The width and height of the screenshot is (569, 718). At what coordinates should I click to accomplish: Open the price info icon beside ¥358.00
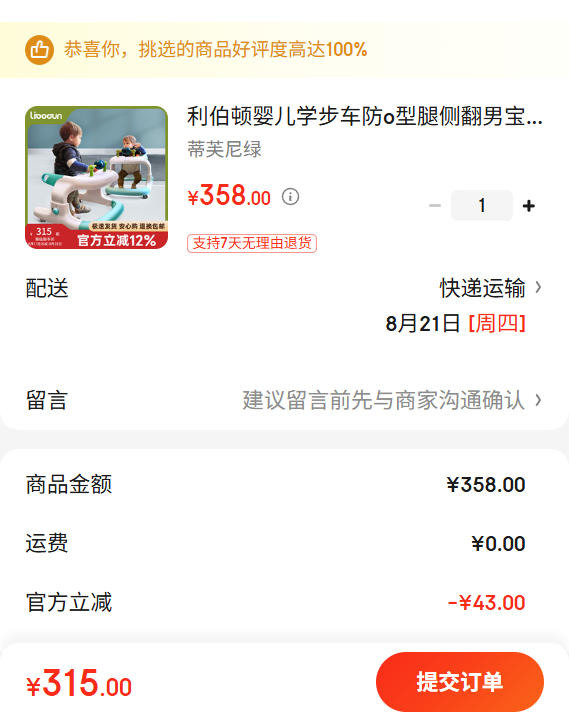(x=290, y=197)
